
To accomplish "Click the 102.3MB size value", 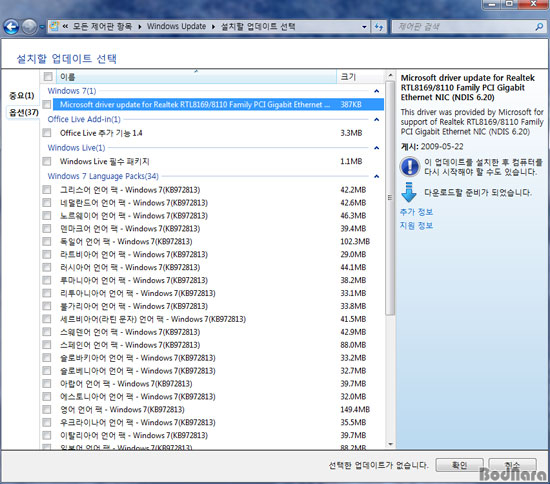I will click(355, 242).
